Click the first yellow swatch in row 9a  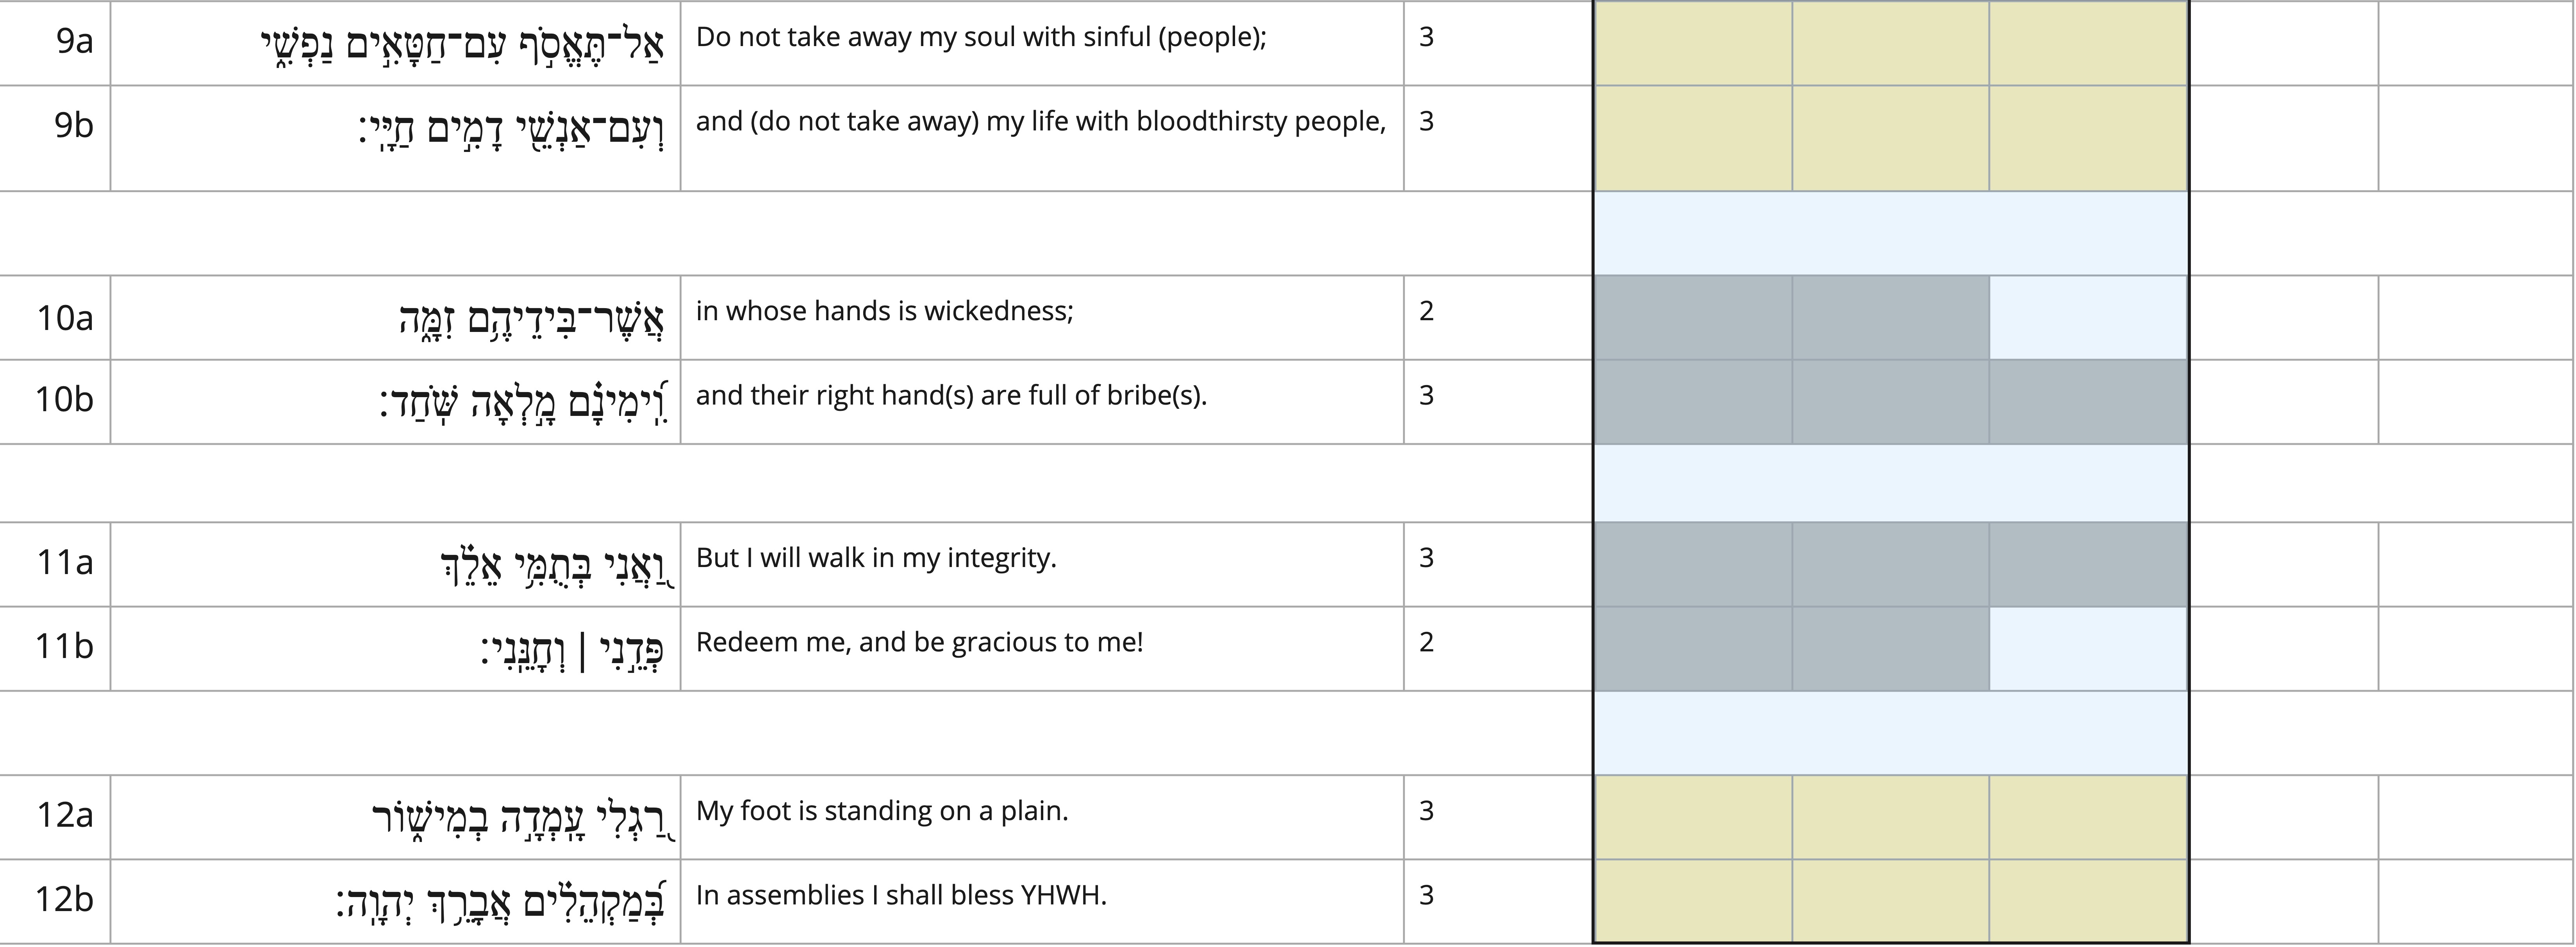click(1693, 43)
